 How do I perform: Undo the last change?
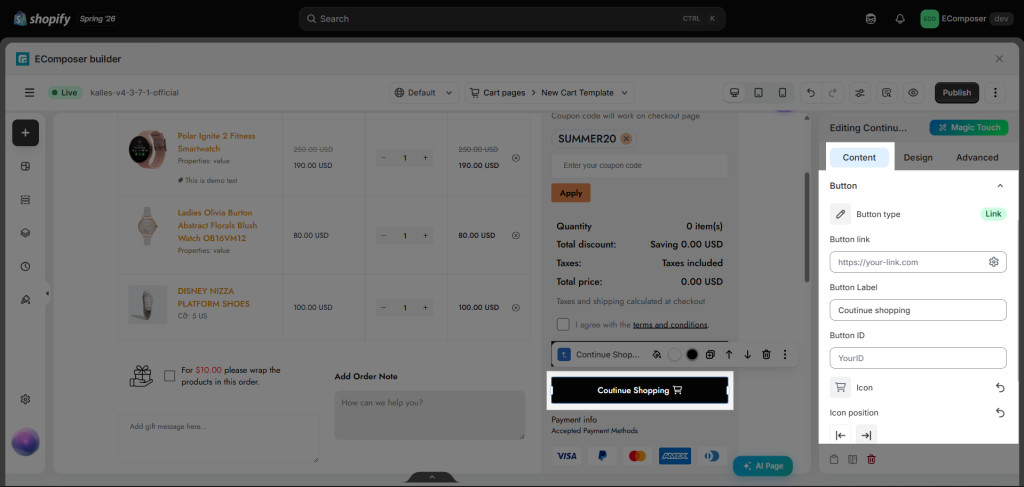(811, 93)
